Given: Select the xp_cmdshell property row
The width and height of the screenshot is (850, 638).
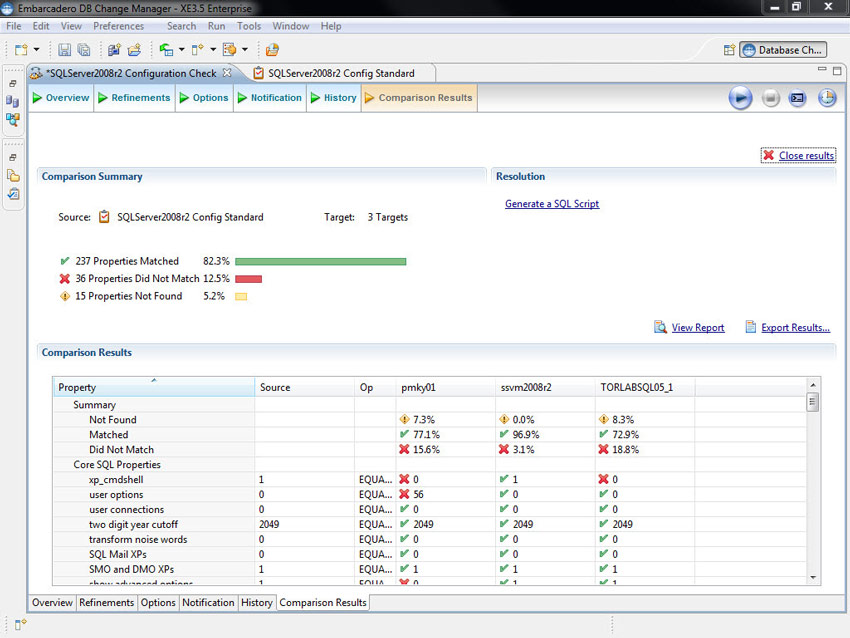Looking at the screenshot, I should point(430,480).
